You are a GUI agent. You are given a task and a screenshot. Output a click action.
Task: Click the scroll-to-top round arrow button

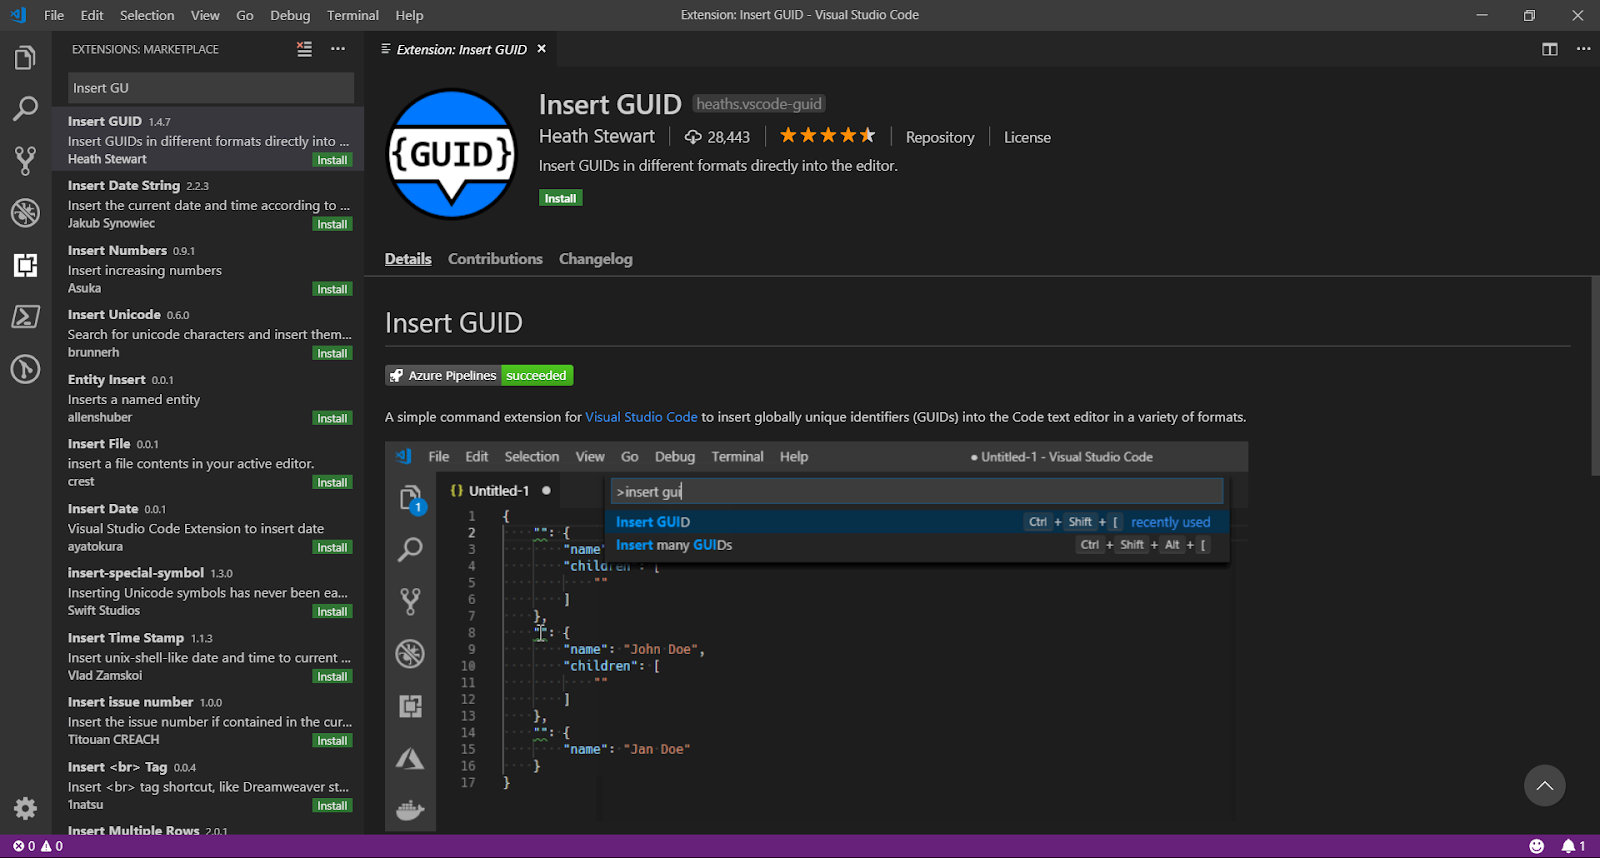click(x=1545, y=786)
